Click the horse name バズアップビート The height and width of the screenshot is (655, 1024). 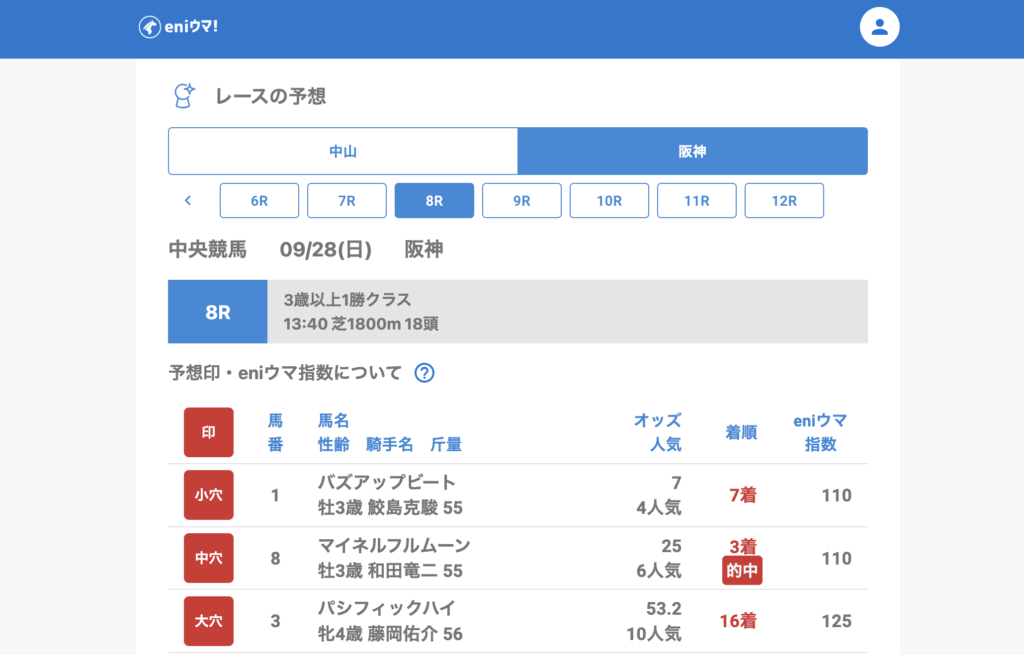click(x=386, y=482)
